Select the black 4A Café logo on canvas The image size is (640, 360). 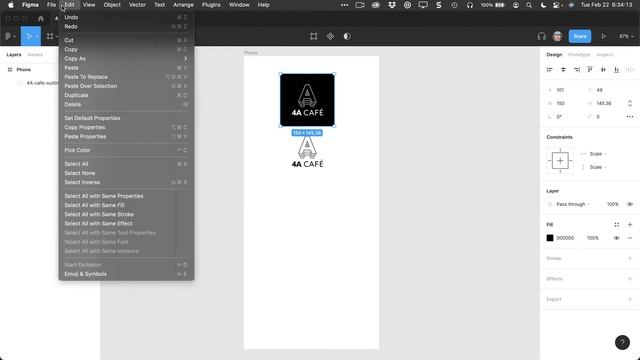tap(307, 100)
